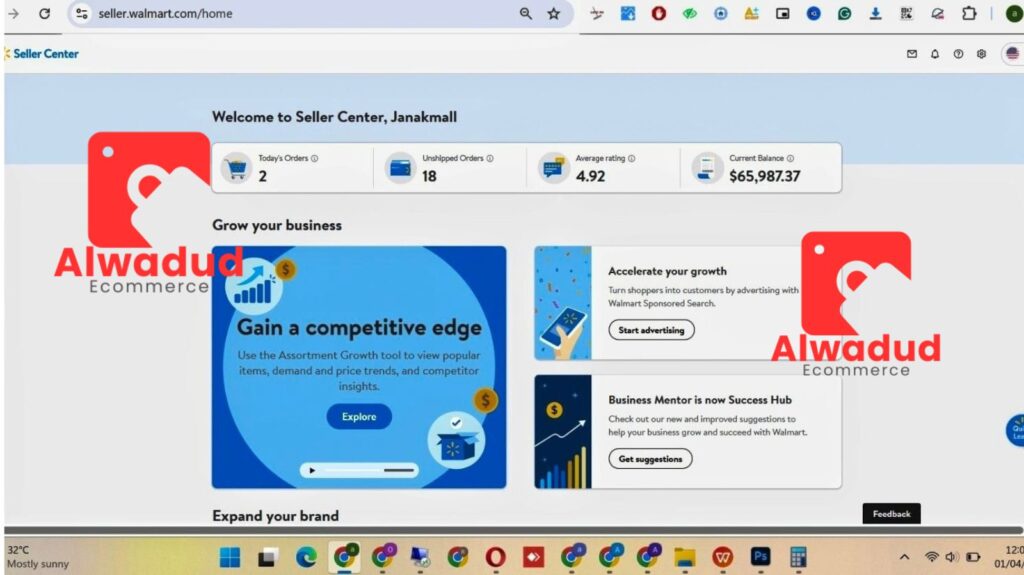Image resolution: width=1024 pixels, height=575 pixels.
Task: Open Task View on the taskbar
Action: click(x=267, y=557)
